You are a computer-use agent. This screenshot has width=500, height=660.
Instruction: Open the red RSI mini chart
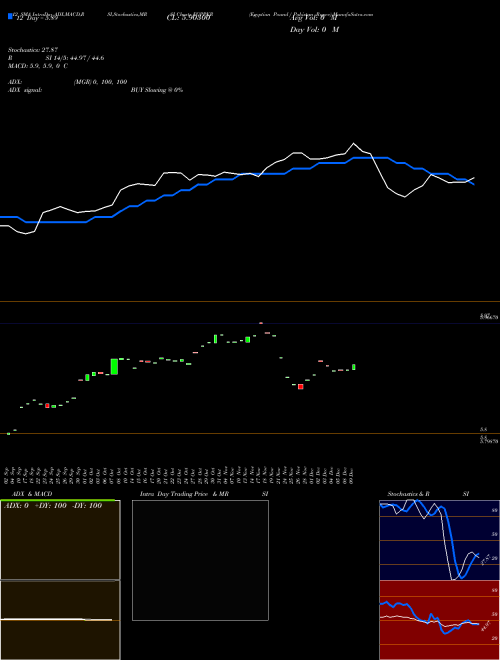tap(439, 620)
